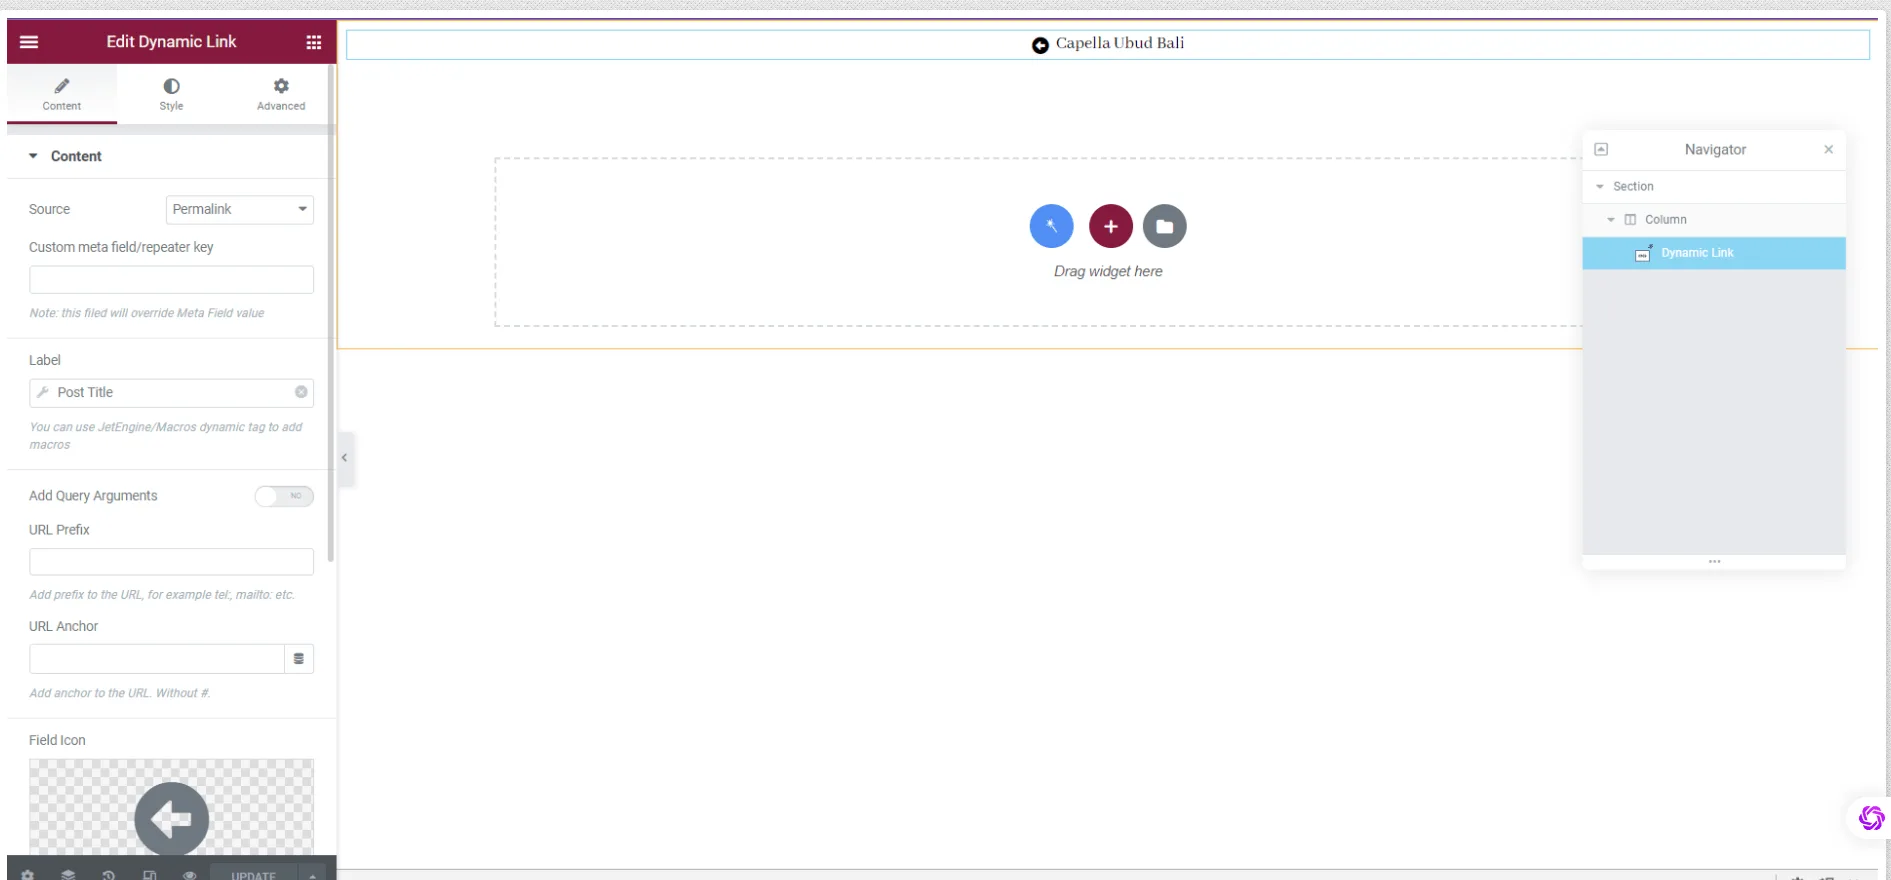The height and width of the screenshot is (880, 1891).
Task: Click the Navigator bottom resize handle dots
Action: (1714, 562)
